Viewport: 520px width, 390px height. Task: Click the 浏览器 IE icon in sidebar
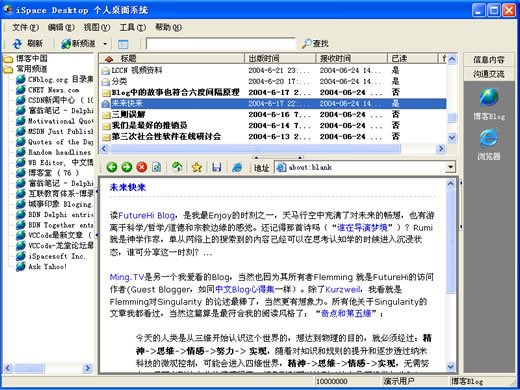[x=489, y=138]
